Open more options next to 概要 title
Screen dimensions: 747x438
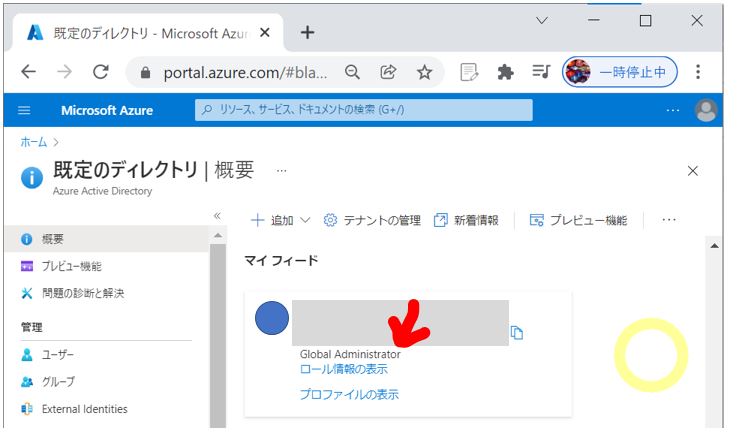click(282, 171)
